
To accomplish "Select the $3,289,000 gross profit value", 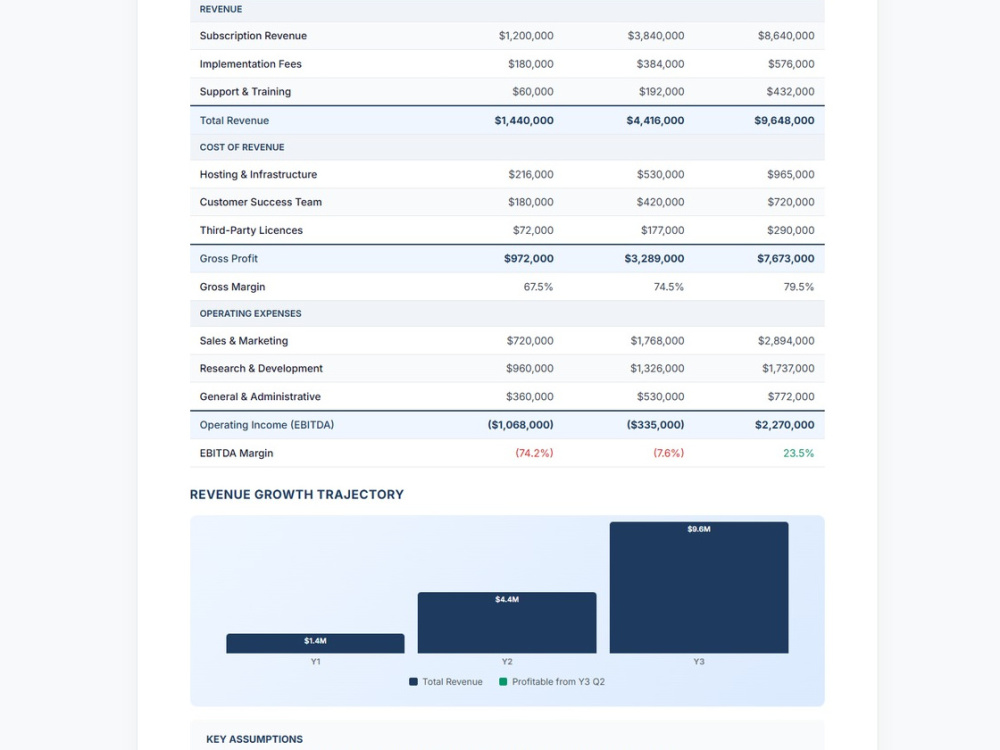I will click(x=654, y=258).
